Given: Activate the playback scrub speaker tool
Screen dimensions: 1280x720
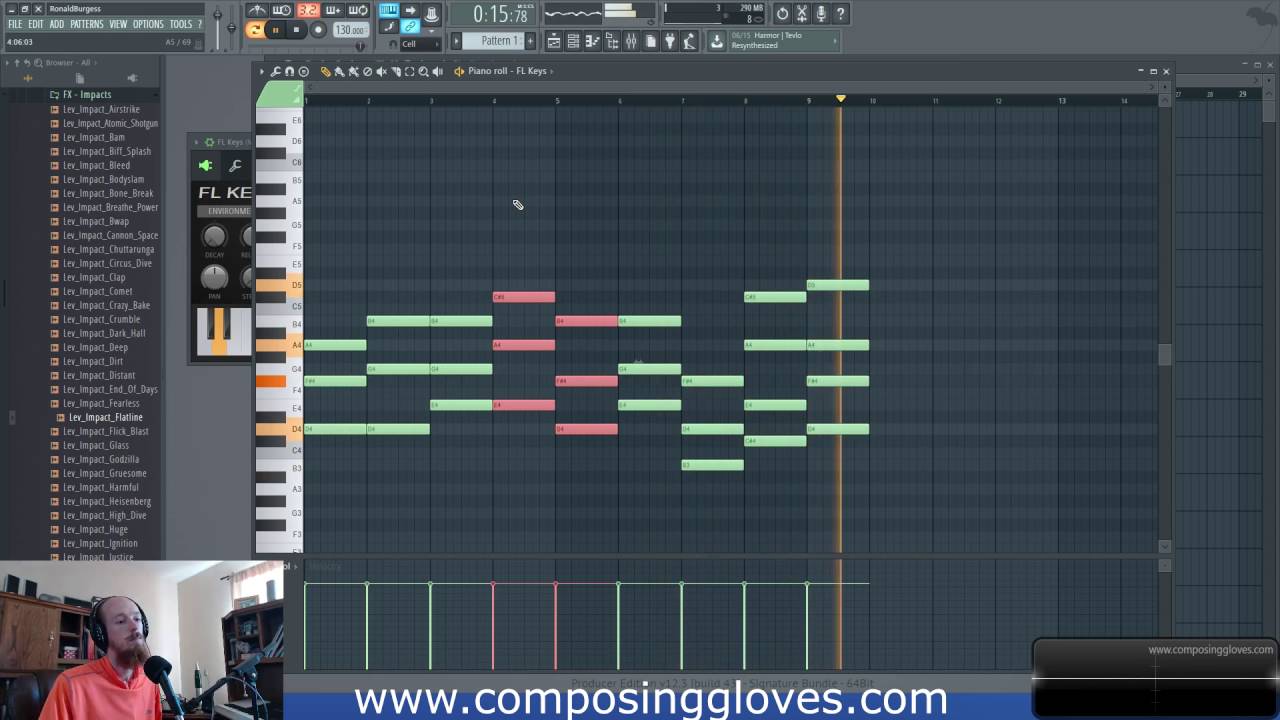Looking at the screenshot, I should 437,71.
